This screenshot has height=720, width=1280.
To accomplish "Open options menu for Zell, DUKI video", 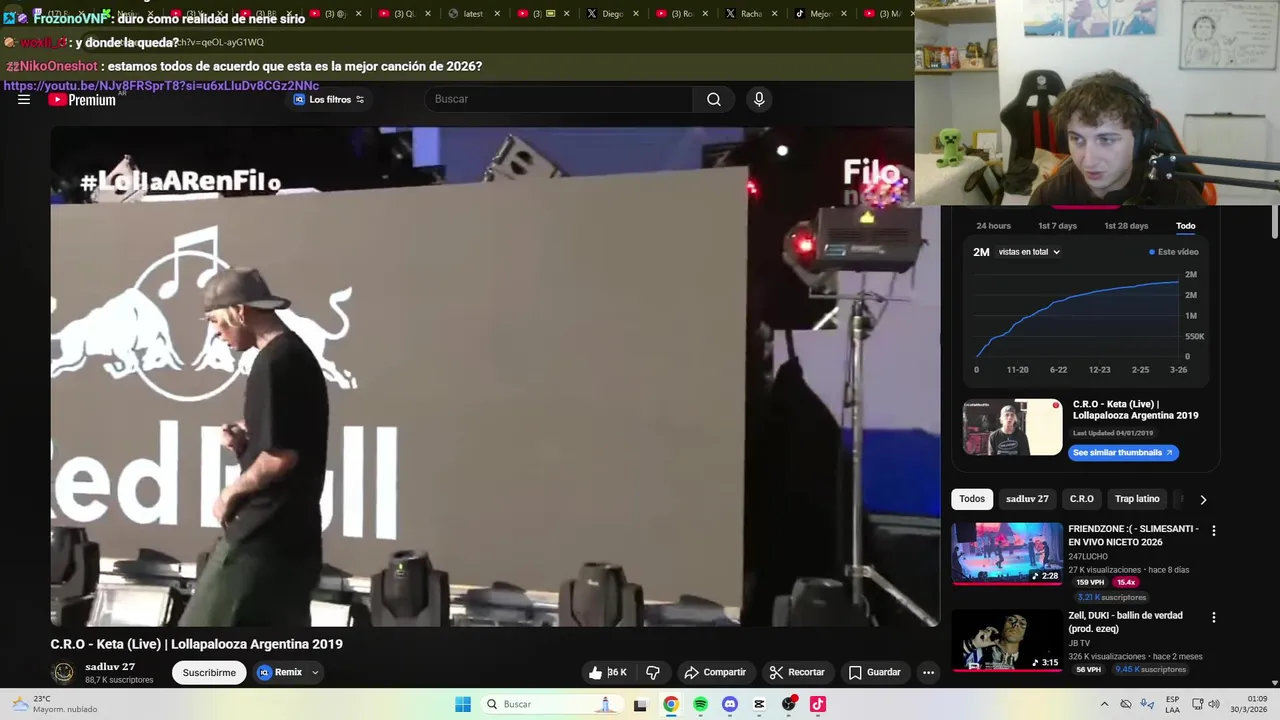I will tap(1214, 618).
